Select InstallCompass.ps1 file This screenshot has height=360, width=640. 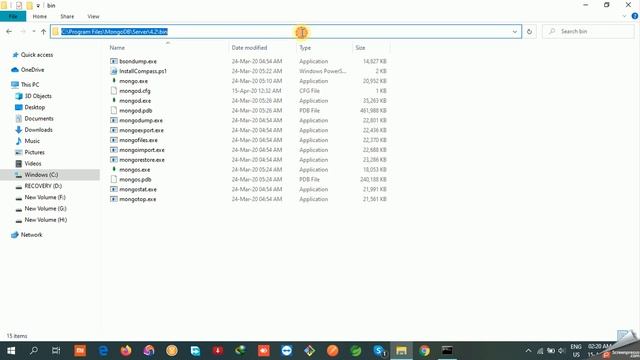point(143,71)
